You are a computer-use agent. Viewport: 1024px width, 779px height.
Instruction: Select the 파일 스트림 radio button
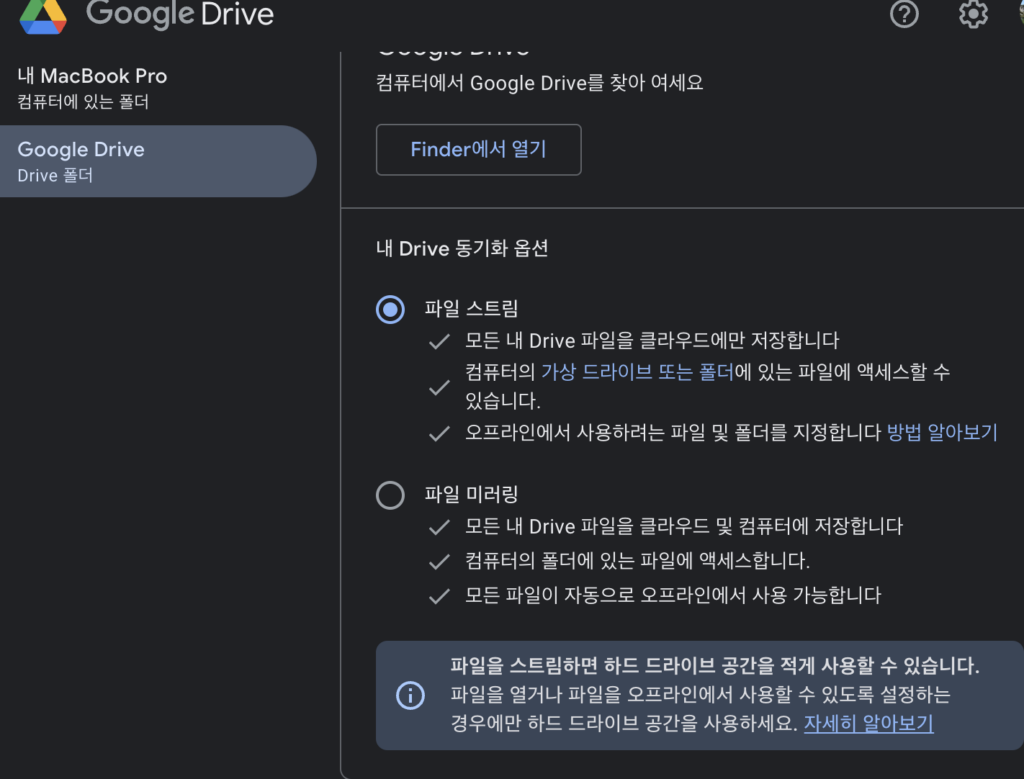click(390, 309)
